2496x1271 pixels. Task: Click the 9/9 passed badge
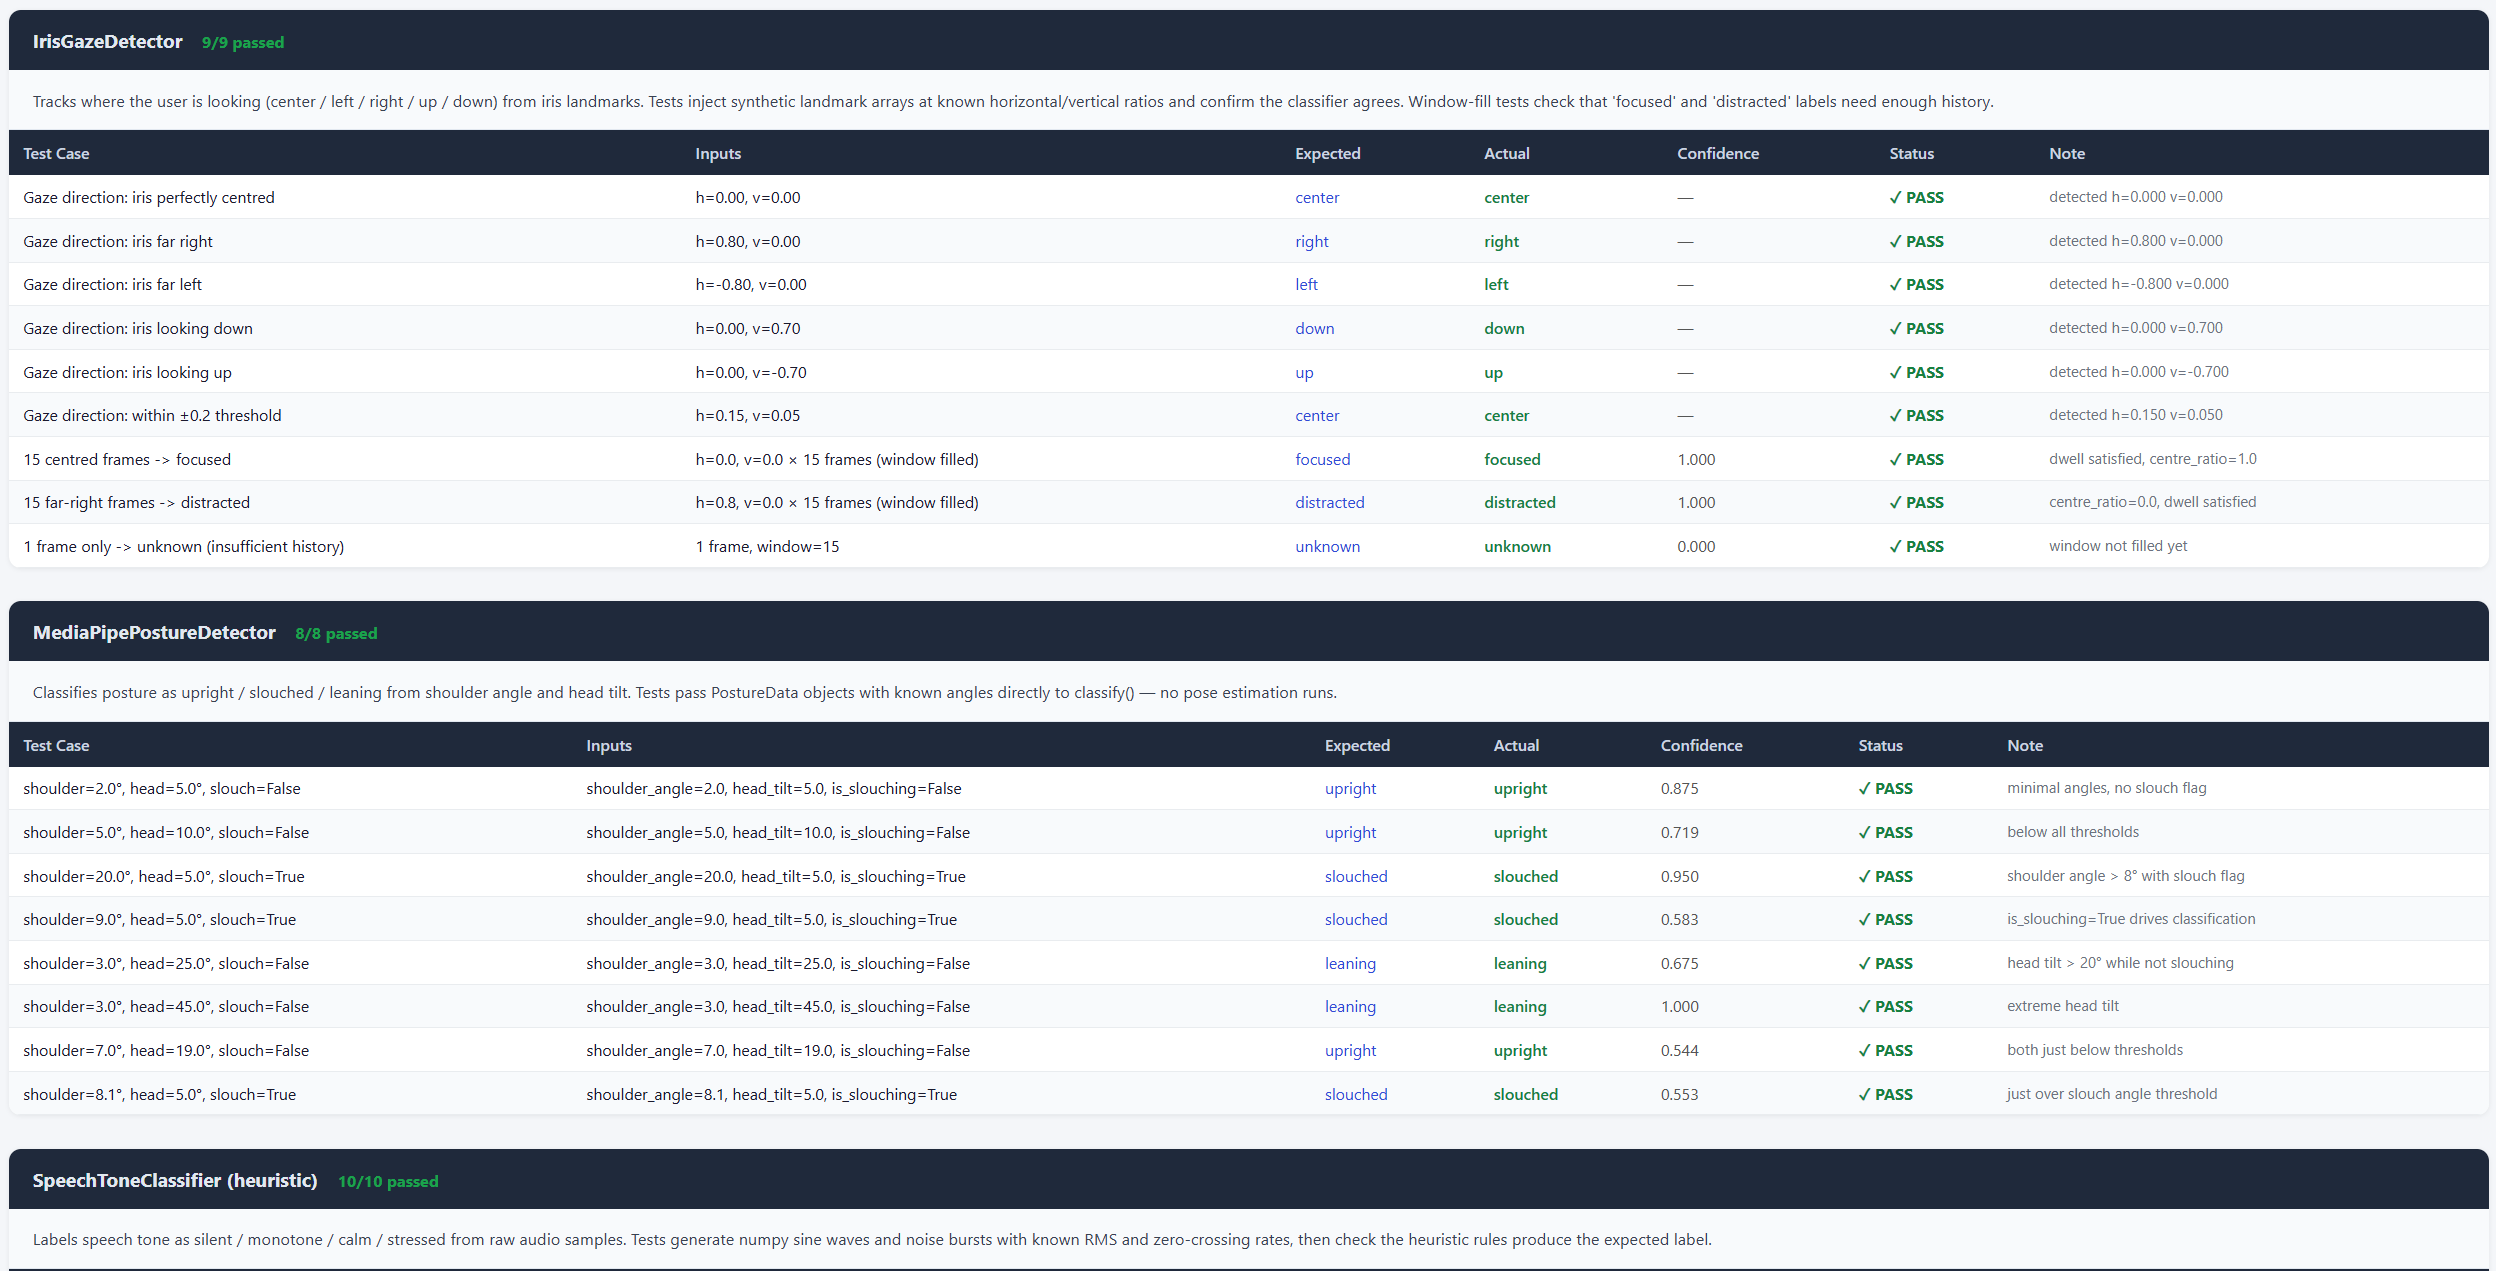[243, 42]
